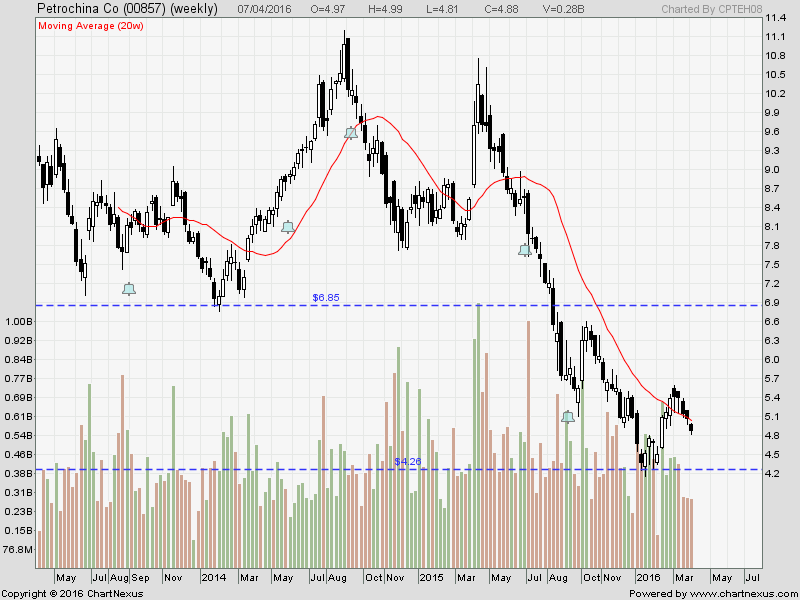The height and width of the screenshot is (600, 800).
Task: Click the tallest green volume bar touching $6.85 line
Action: 479,435
